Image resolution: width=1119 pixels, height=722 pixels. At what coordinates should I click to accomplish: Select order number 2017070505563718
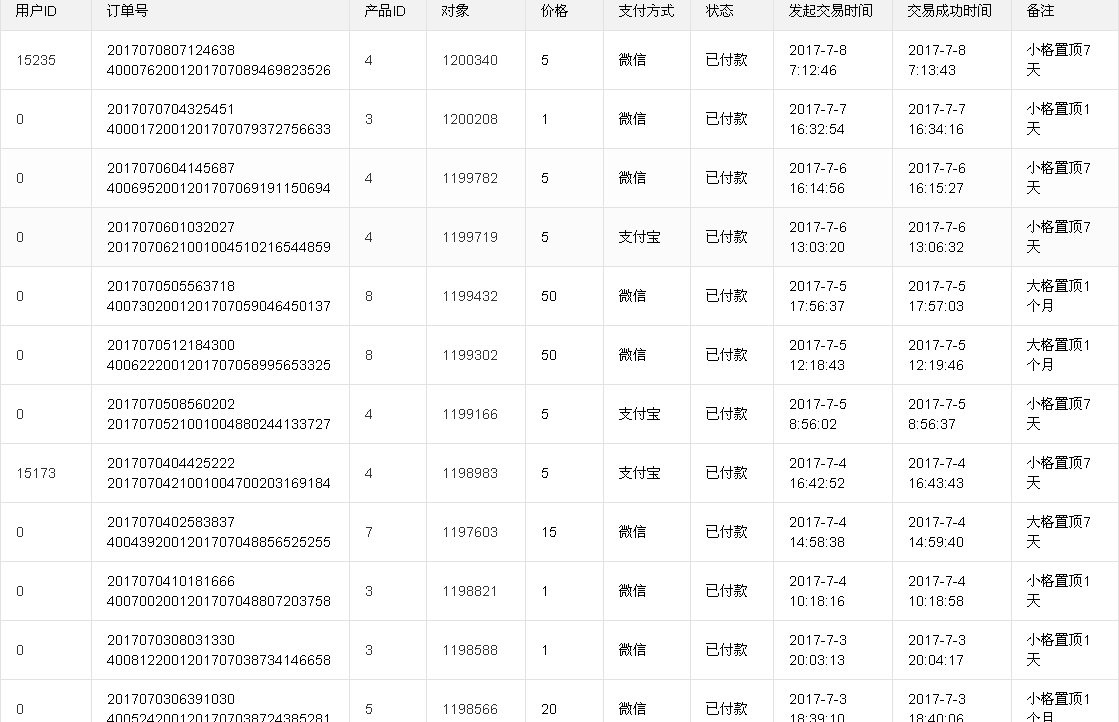click(x=171, y=286)
